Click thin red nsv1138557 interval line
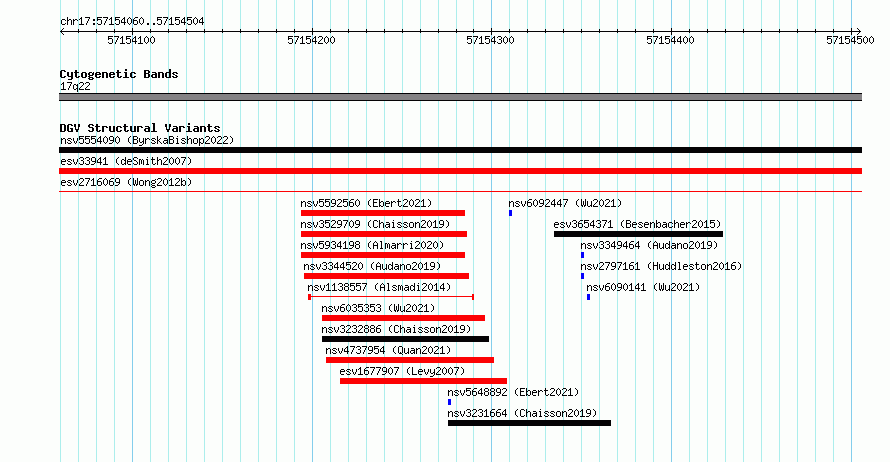 (391, 297)
